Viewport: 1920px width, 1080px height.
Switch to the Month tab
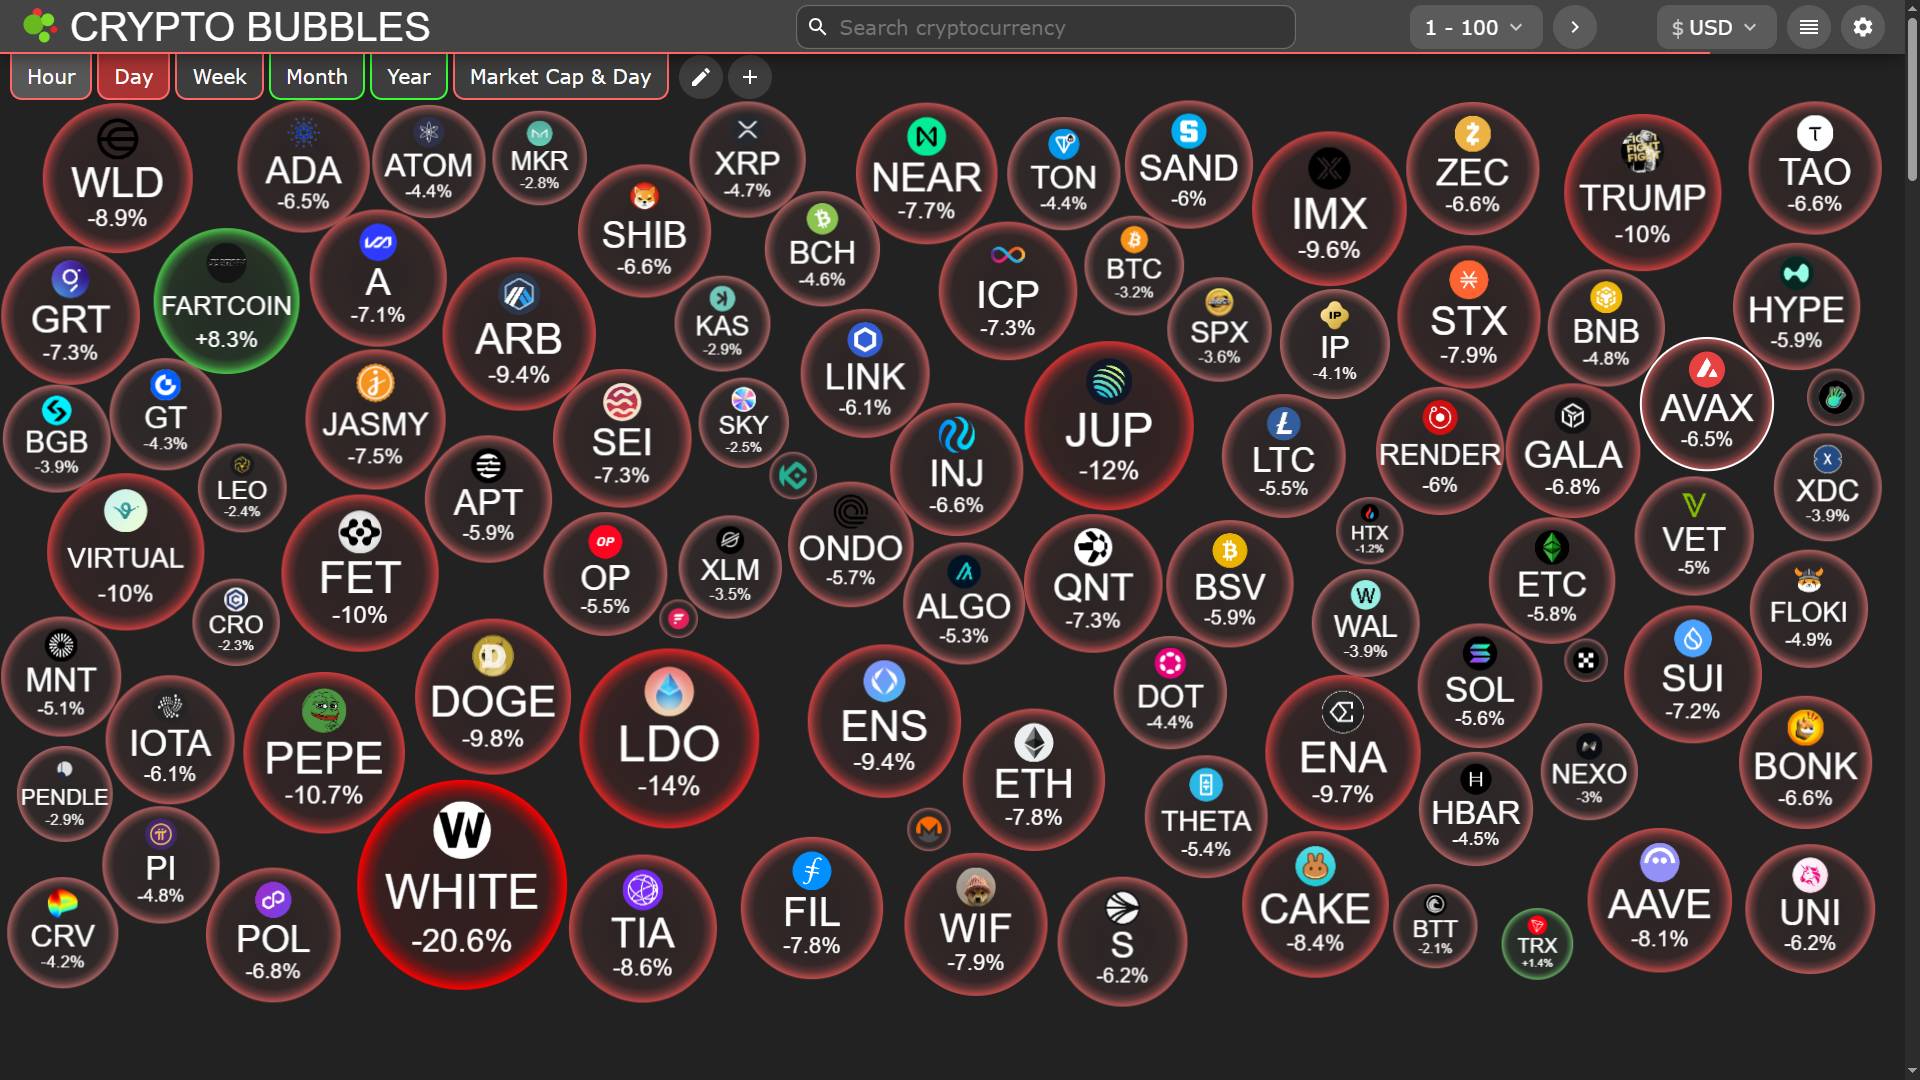[x=317, y=77]
